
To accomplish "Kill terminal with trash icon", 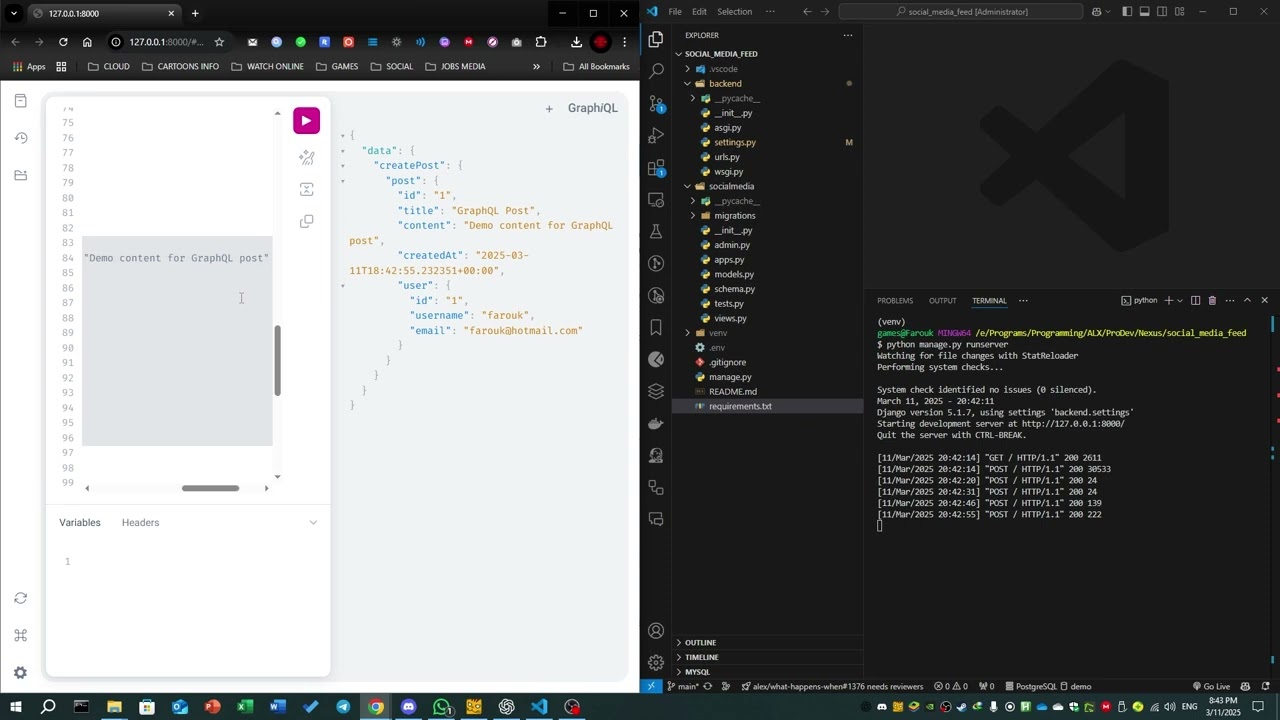I will (1212, 300).
